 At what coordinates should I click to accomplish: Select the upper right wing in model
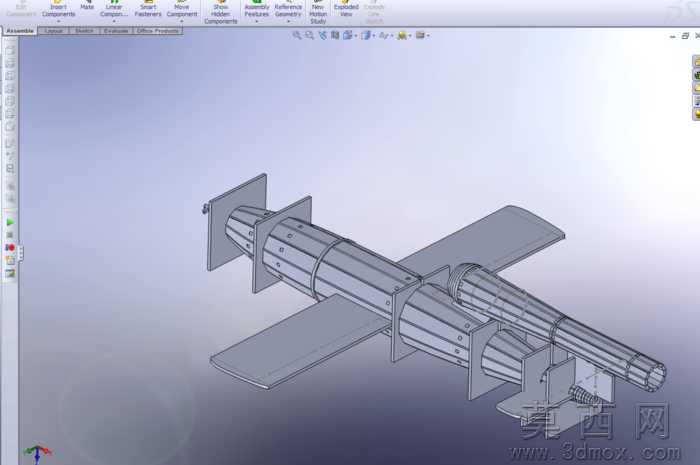coord(491,239)
